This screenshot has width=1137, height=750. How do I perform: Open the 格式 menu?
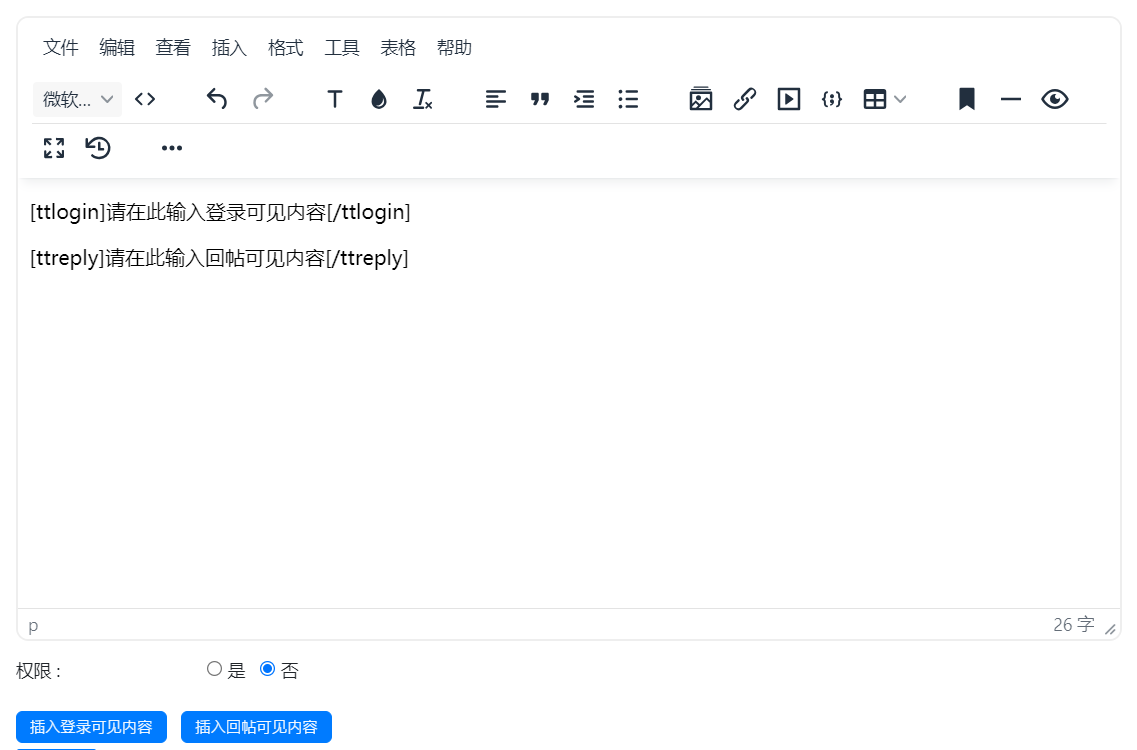click(286, 48)
